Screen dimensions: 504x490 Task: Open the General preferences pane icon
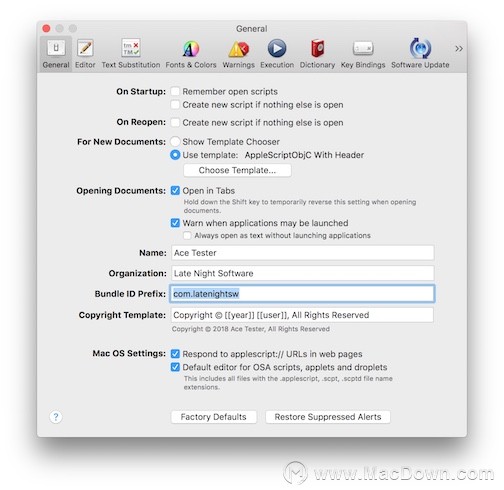[x=56, y=48]
